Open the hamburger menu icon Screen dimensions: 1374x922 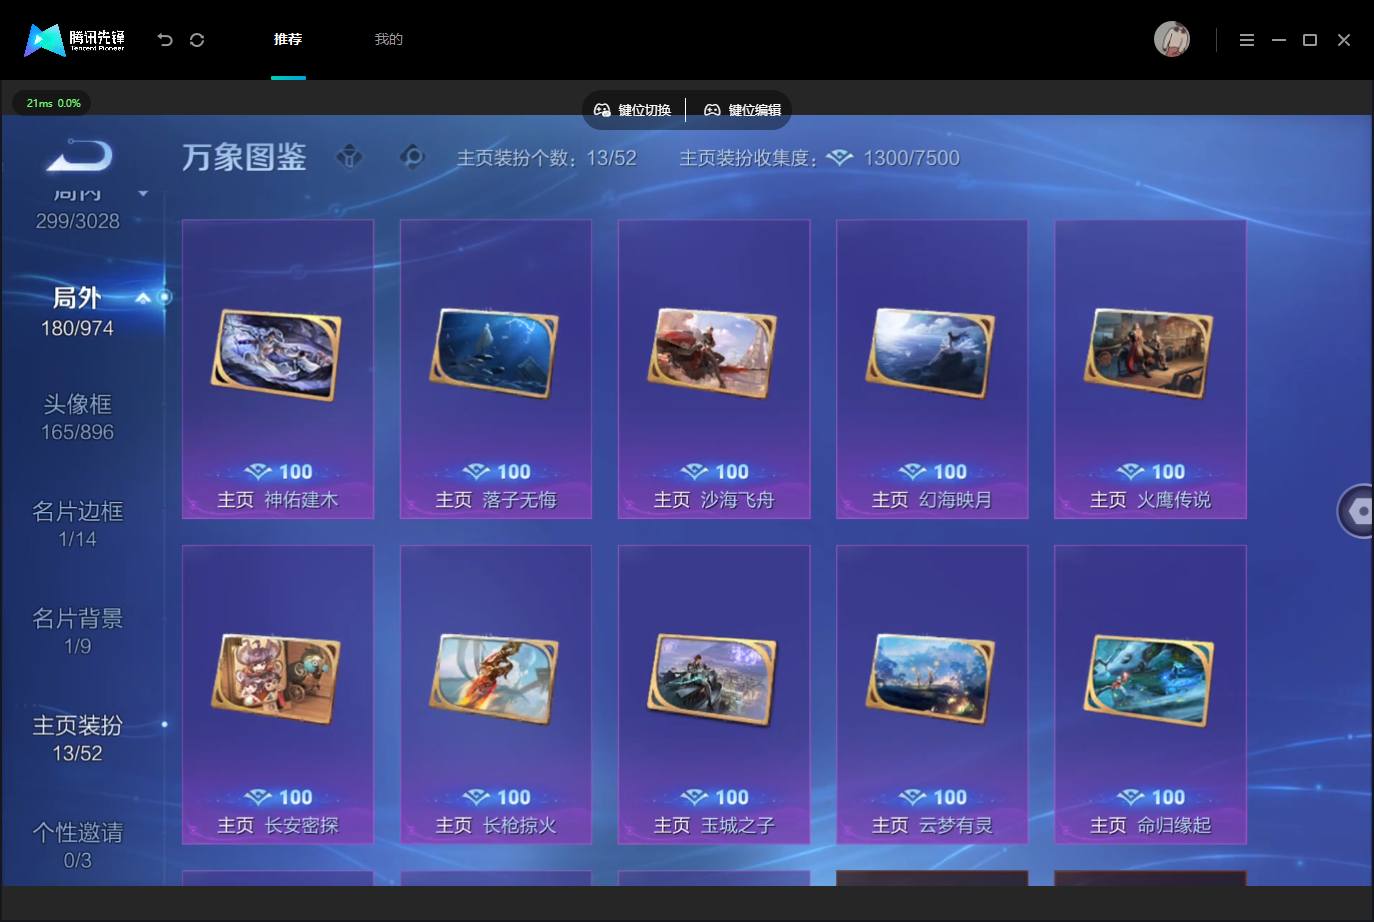1247,40
